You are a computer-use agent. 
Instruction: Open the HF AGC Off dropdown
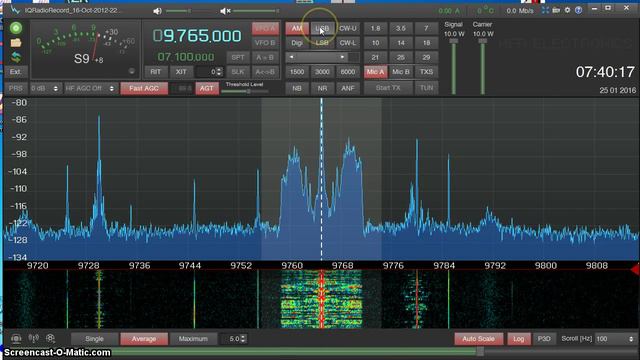91,88
